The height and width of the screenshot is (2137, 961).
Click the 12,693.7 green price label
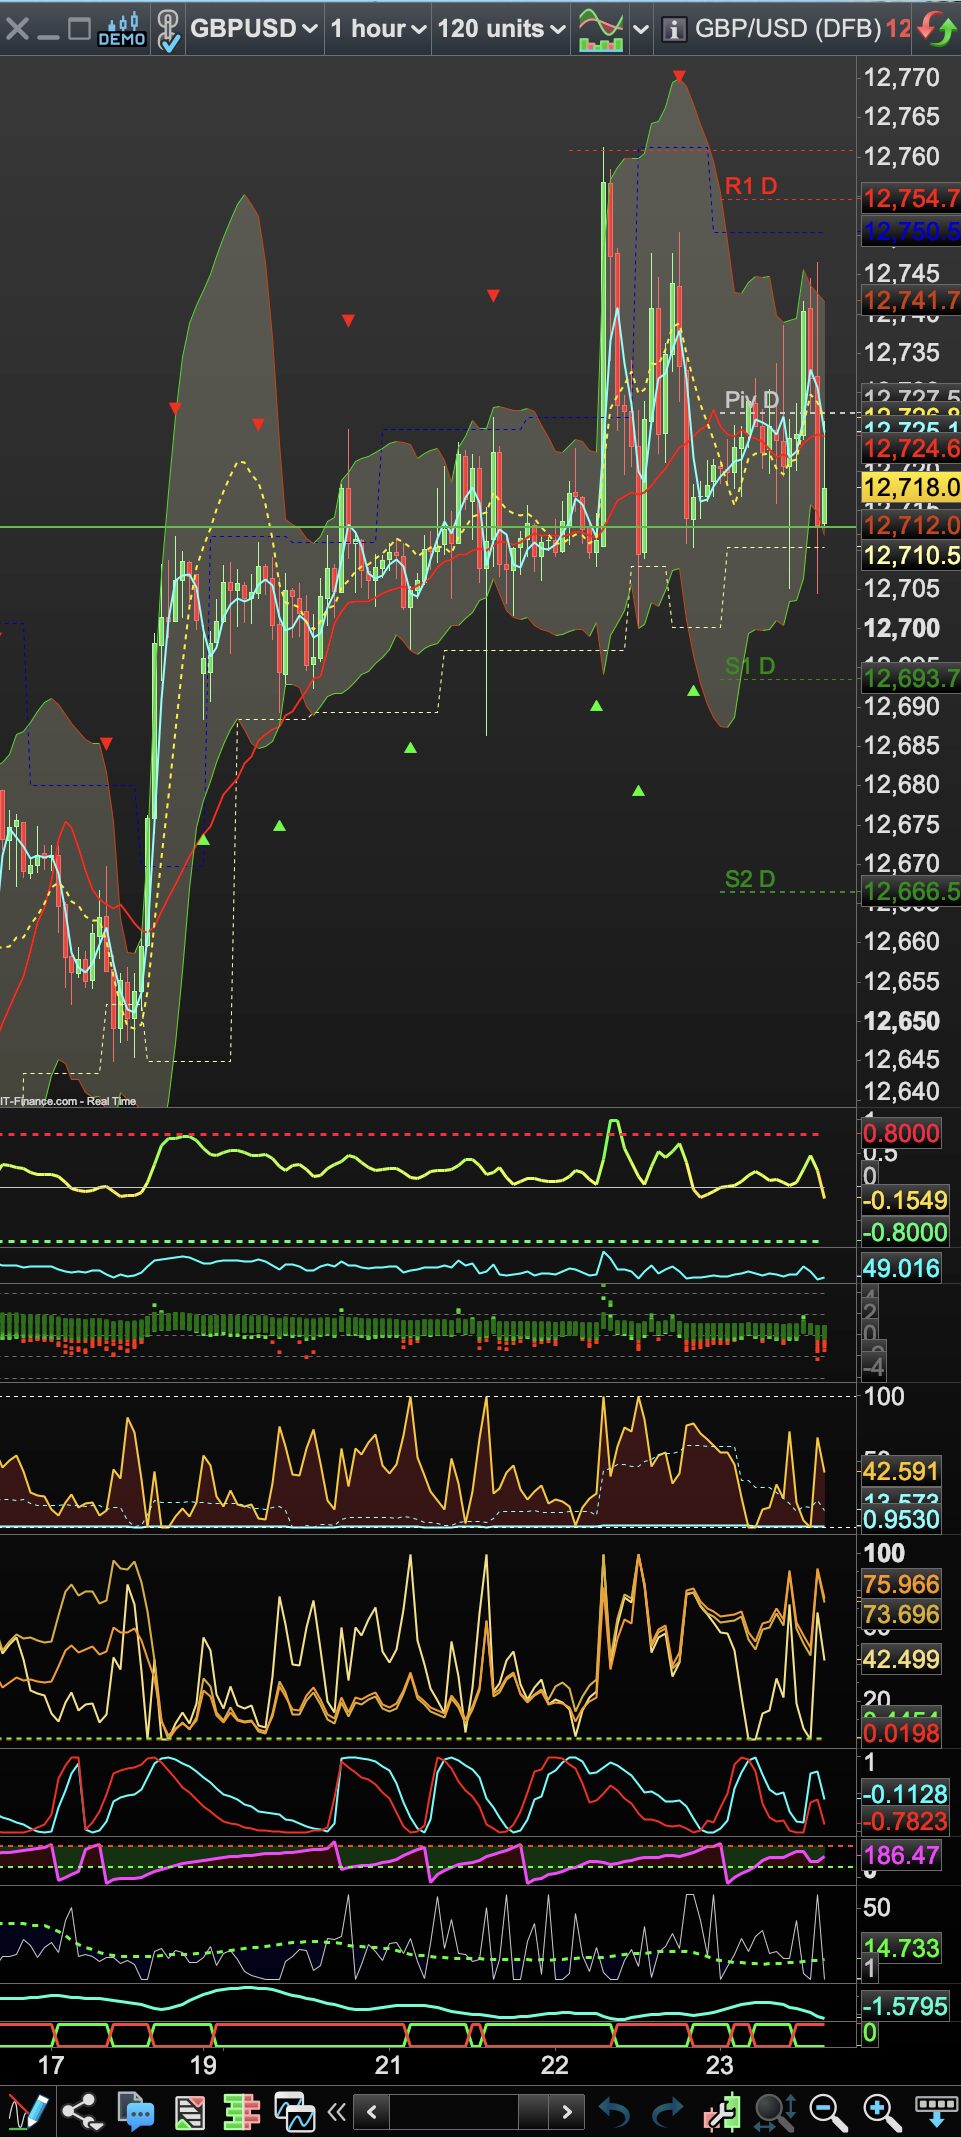coord(911,678)
